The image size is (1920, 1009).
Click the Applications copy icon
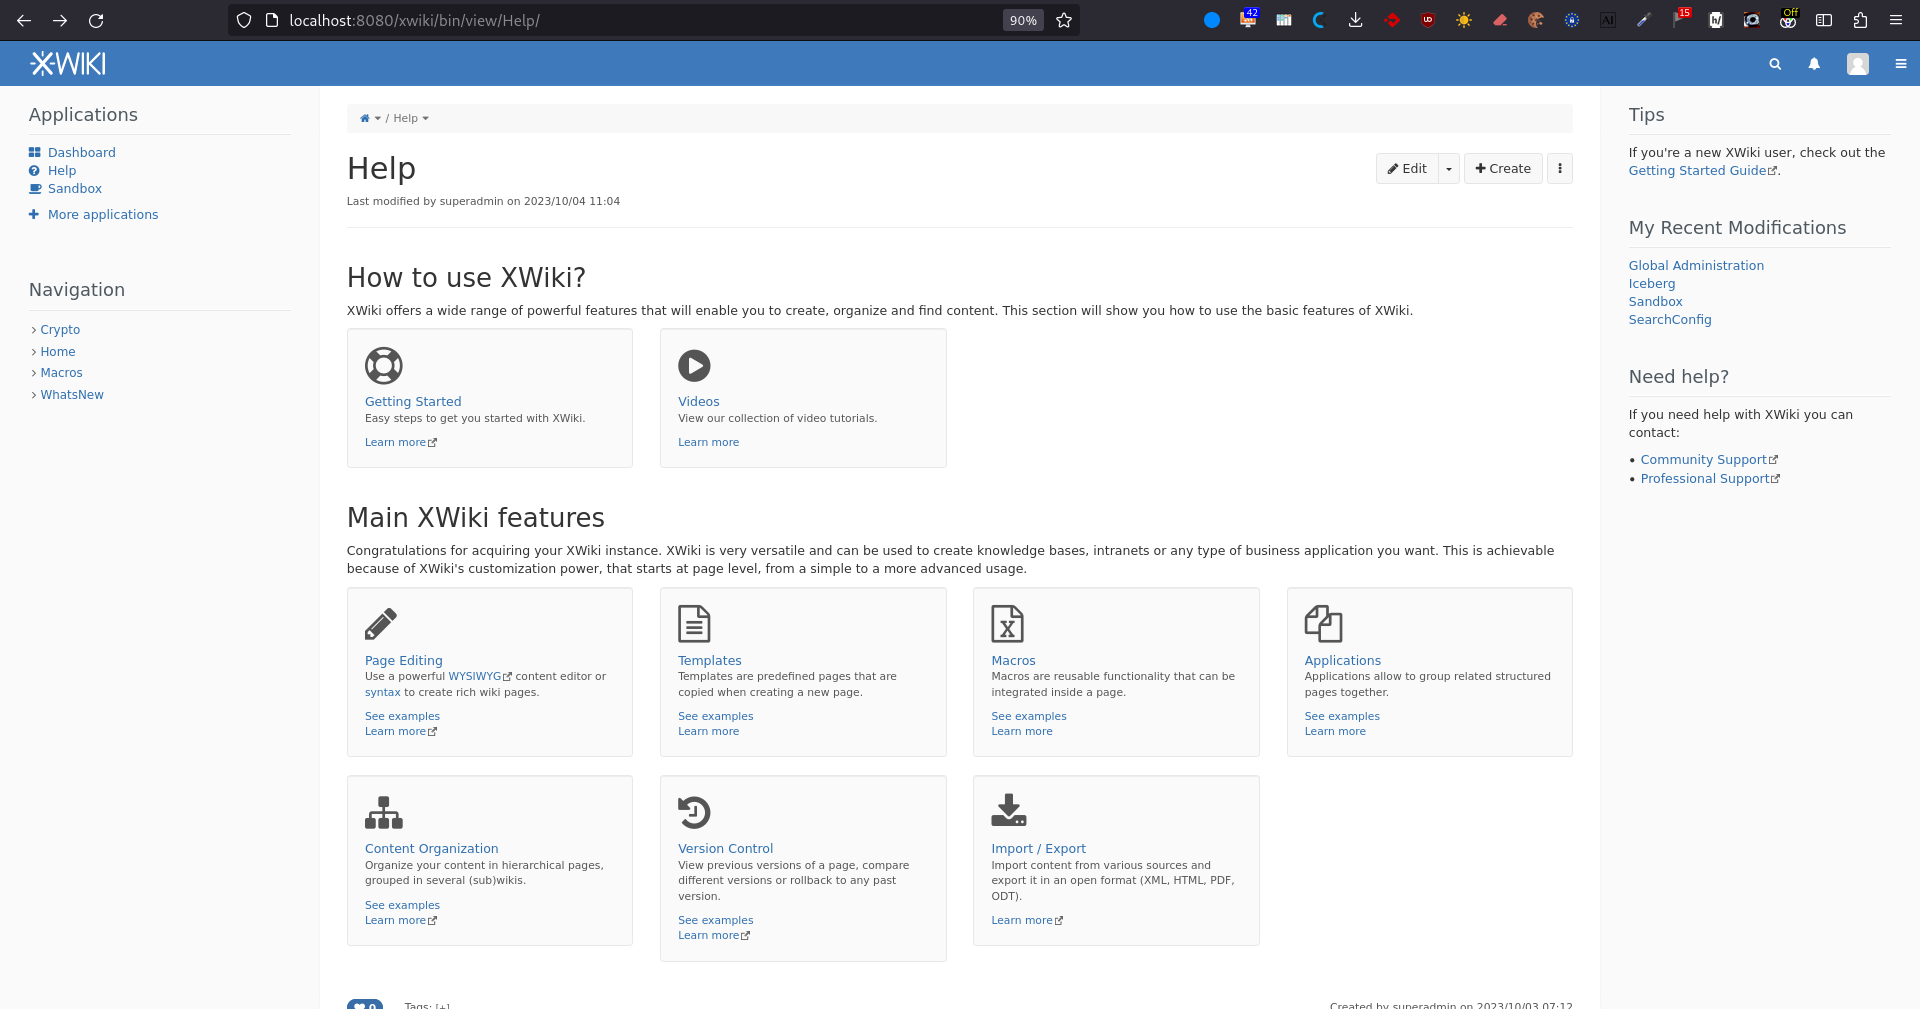[x=1323, y=624]
